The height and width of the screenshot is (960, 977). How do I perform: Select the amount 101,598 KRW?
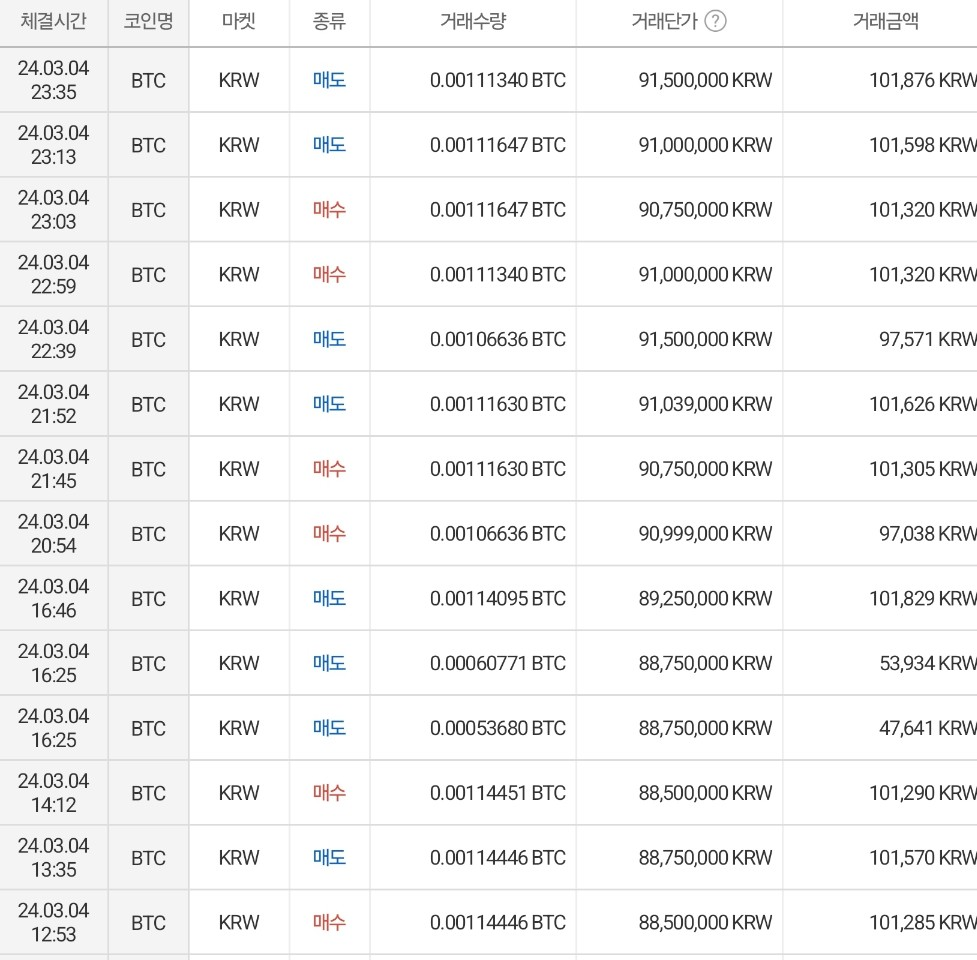tap(923, 145)
